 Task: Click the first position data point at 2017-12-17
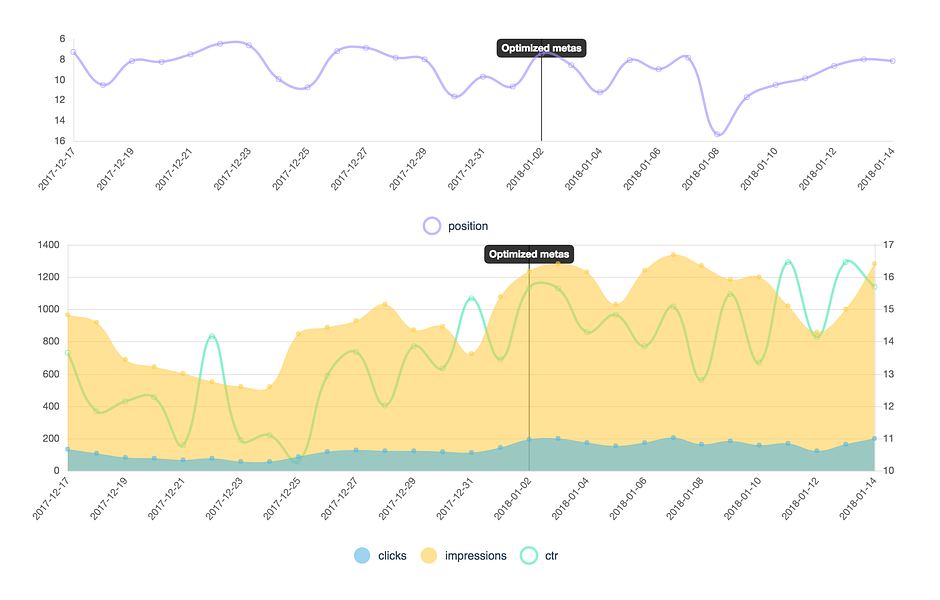pyautogui.click(x=73, y=52)
